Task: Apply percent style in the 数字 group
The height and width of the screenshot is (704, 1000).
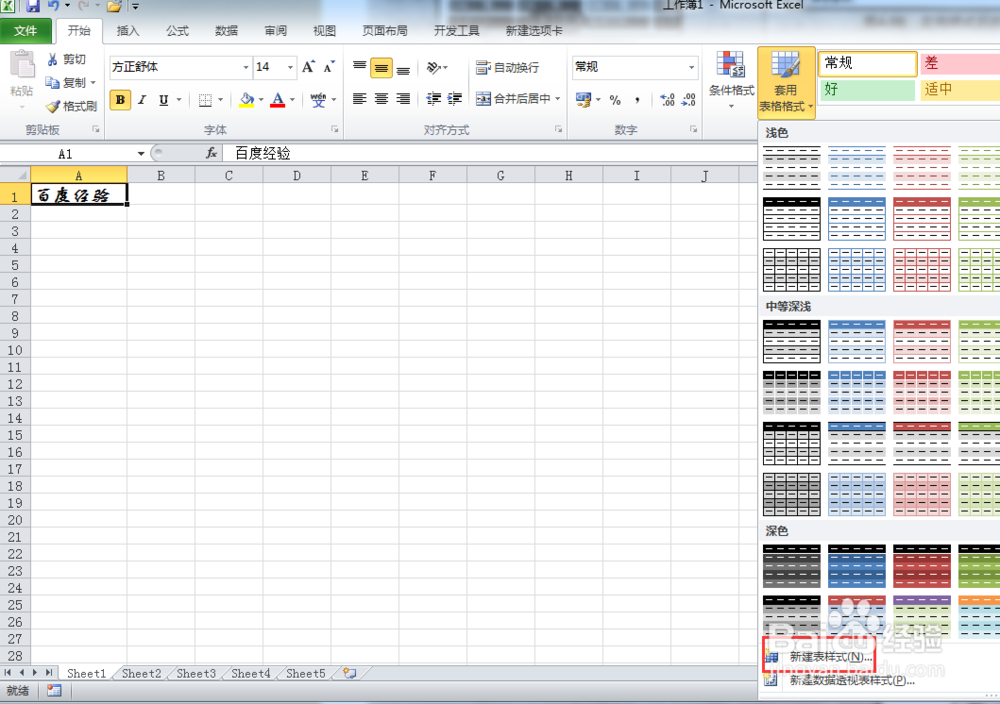Action: (x=616, y=99)
